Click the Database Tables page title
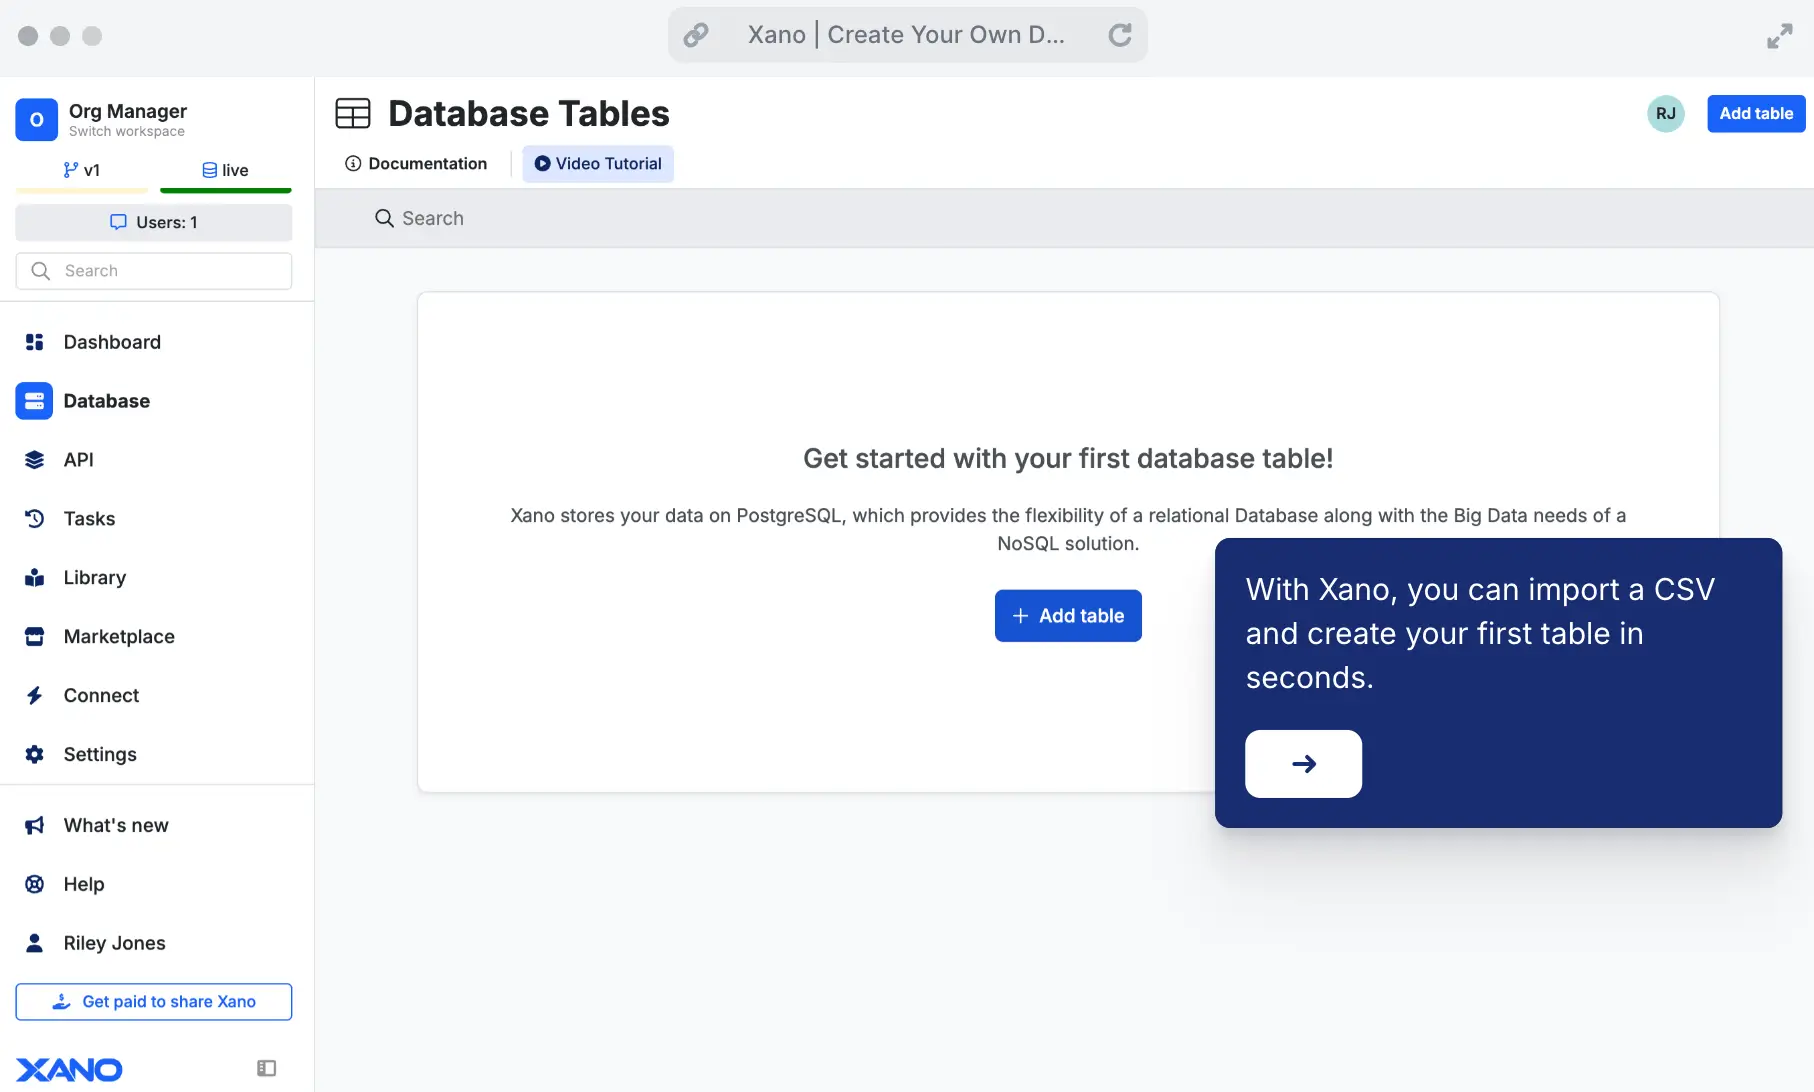1814x1092 pixels. (x=529, y=114)
